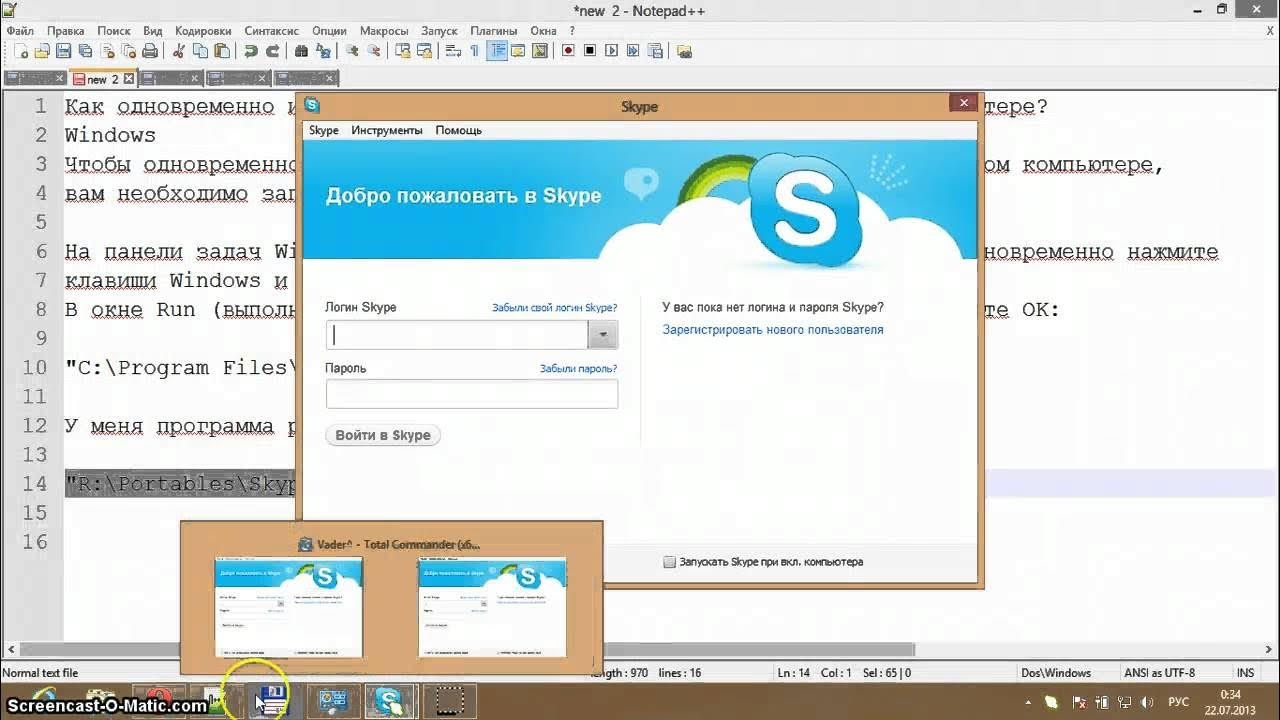This screenshot has width=1280, height=720.
Task: Redo the edit via the toolbar
Action: pos(272,50)
